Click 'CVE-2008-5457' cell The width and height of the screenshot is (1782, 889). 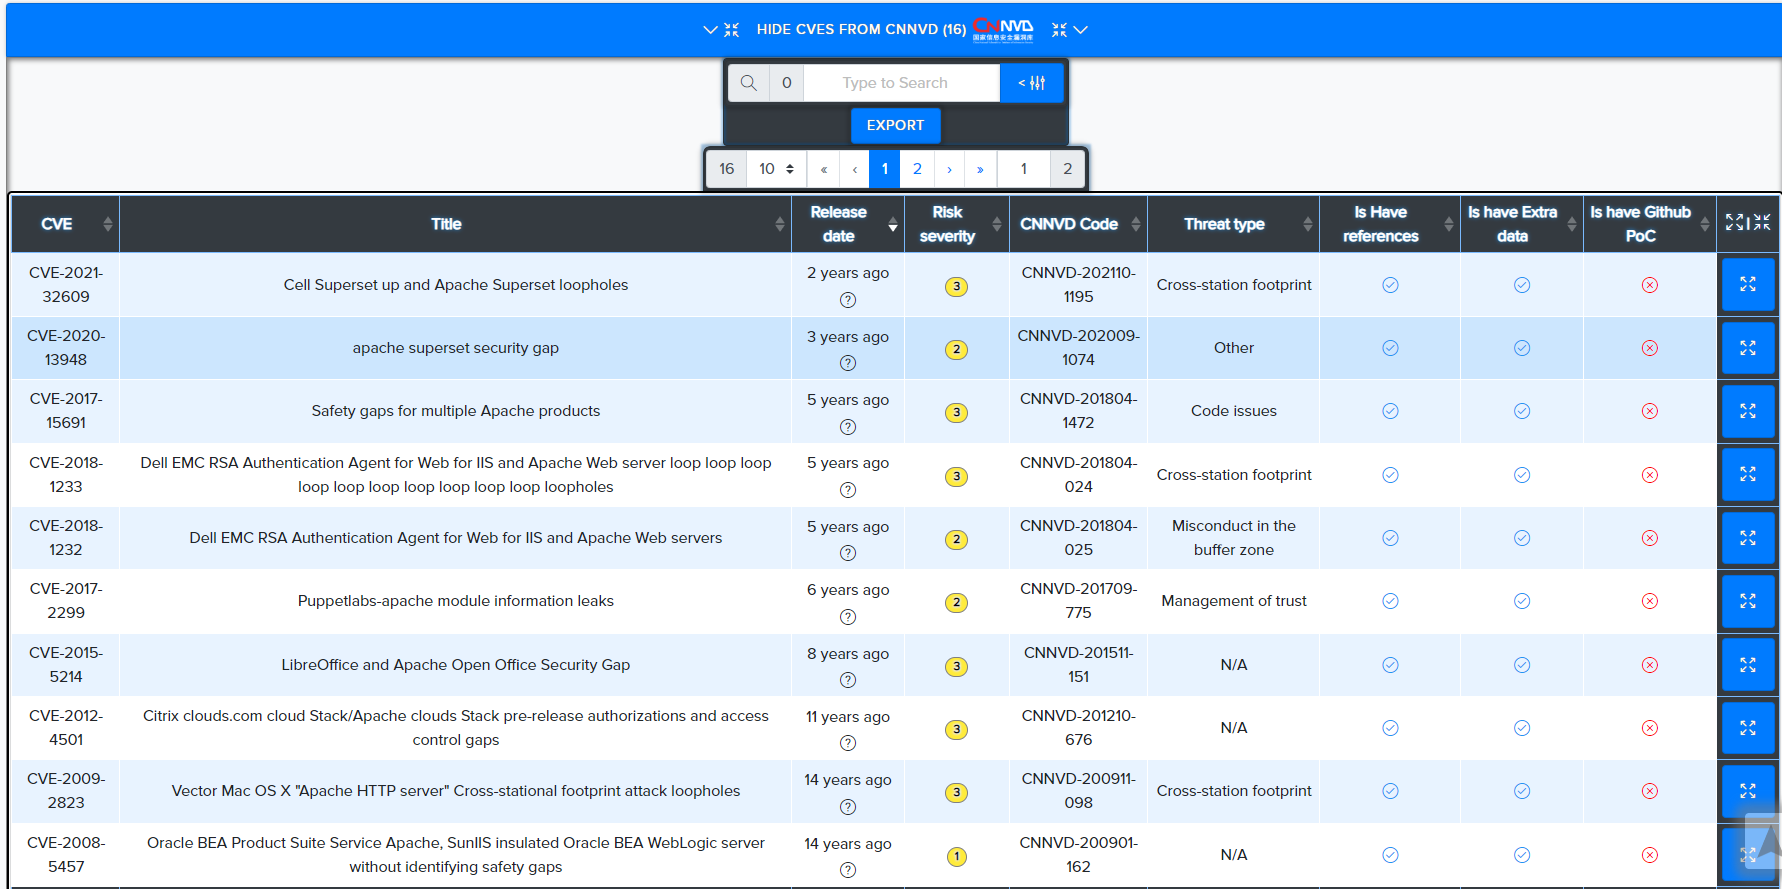coord(66,855)
